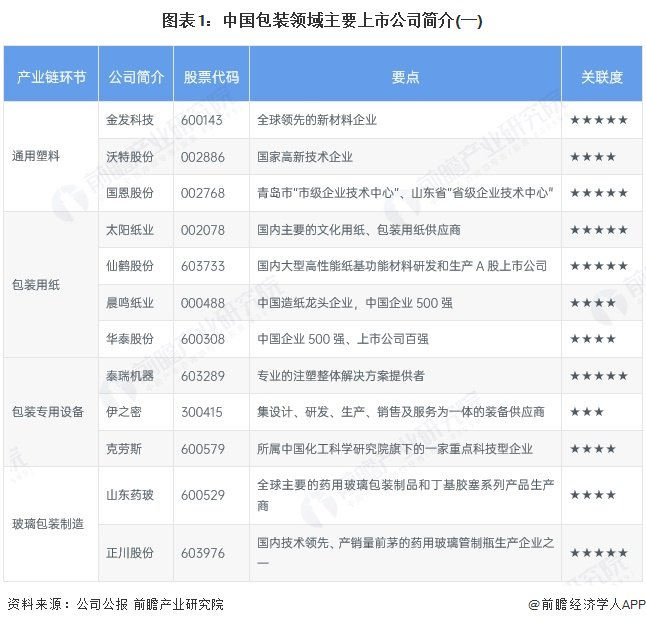Click company name 金发科技
Image resolution: width=646 pixels, height=625 pixels.
(x=130, y=120)
